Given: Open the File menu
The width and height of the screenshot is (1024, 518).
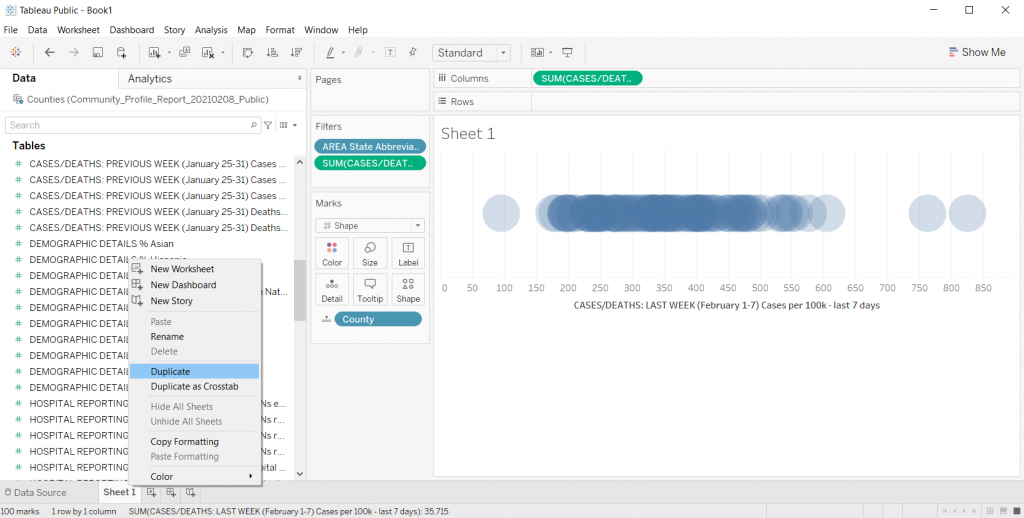Looking at the screenshot, I should coord(10,30).
